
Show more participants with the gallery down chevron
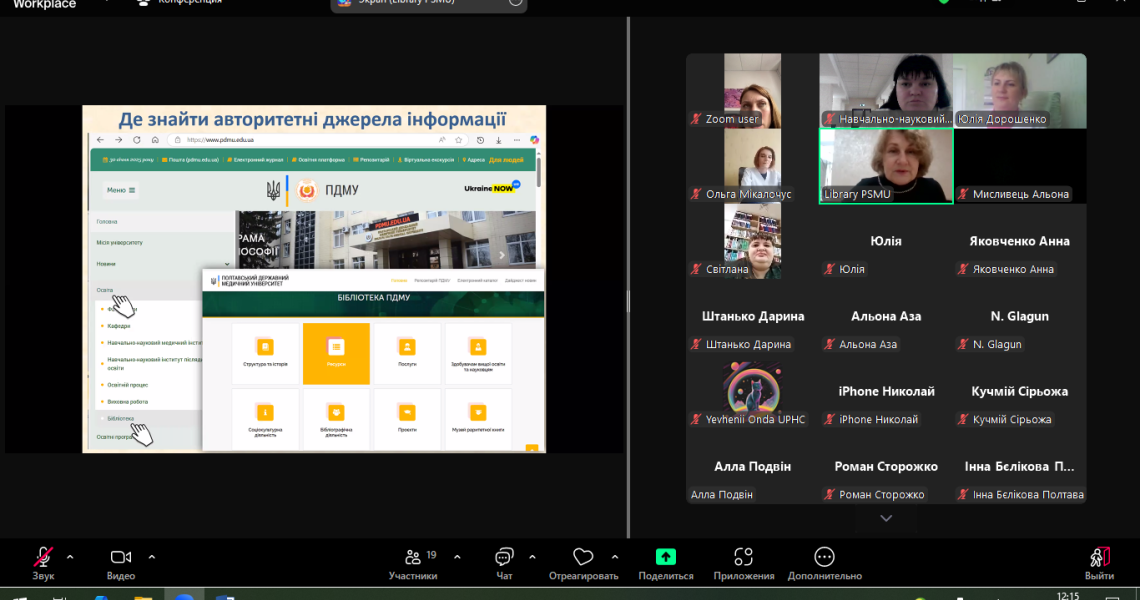[886, 519]
